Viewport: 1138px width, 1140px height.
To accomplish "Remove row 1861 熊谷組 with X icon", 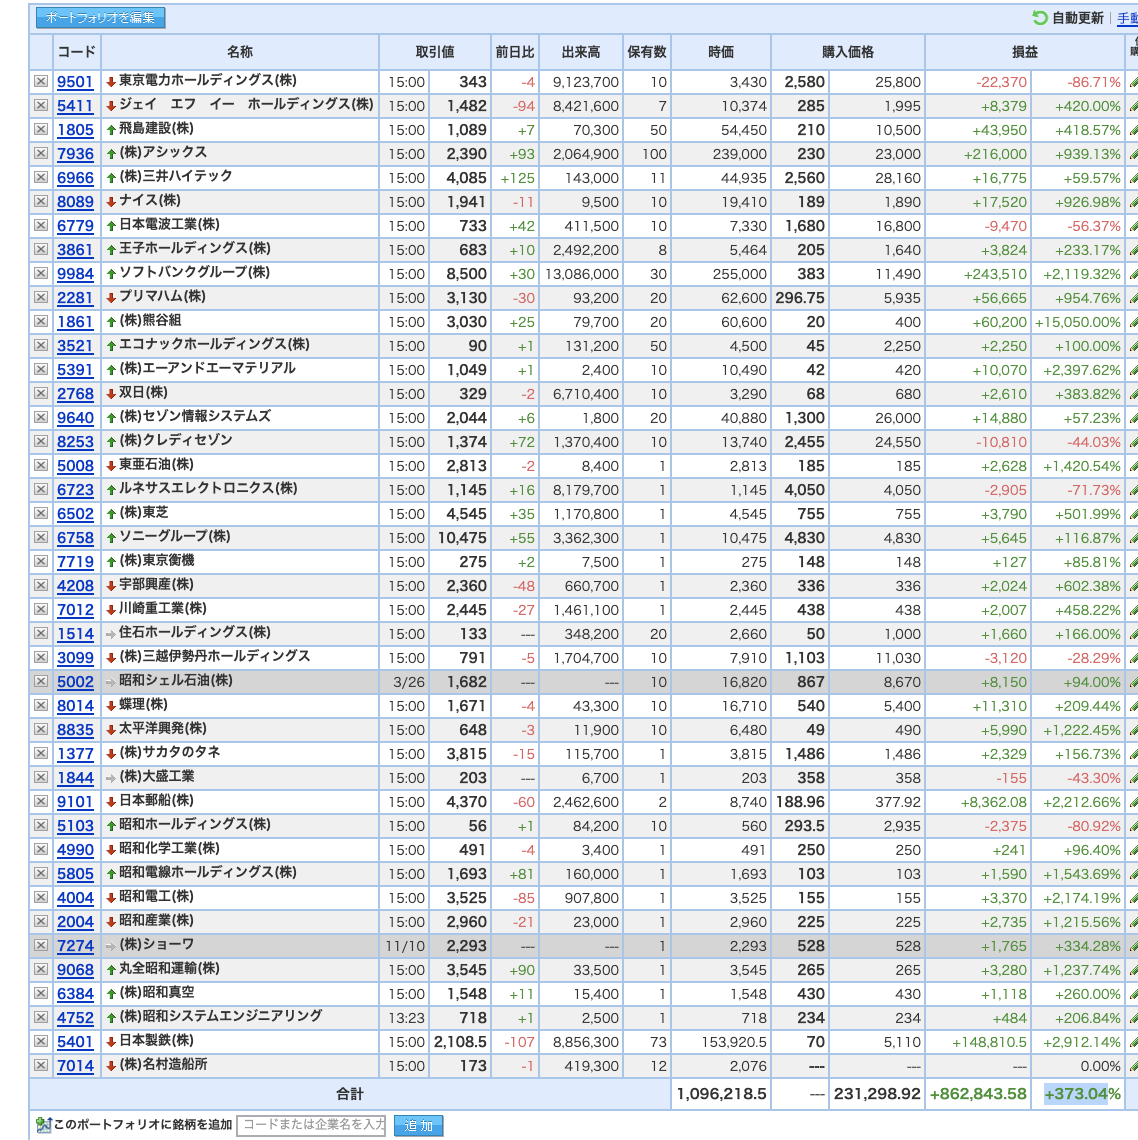I will click(x=41, y=321).
